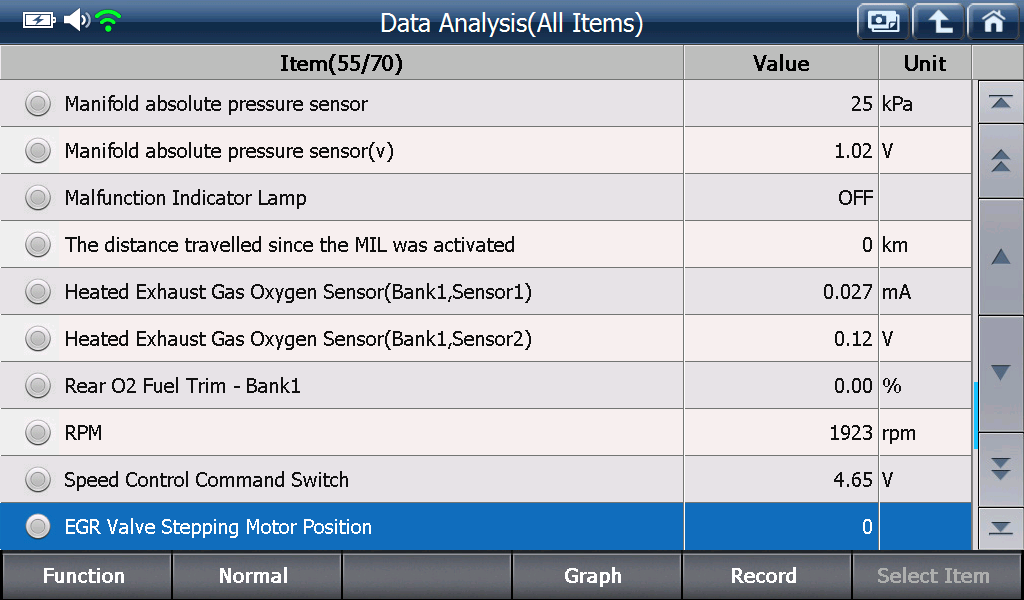The height and width of the screenshot is (600, 1024).
Task: Open the Function menu
Action: click(85, 575)
